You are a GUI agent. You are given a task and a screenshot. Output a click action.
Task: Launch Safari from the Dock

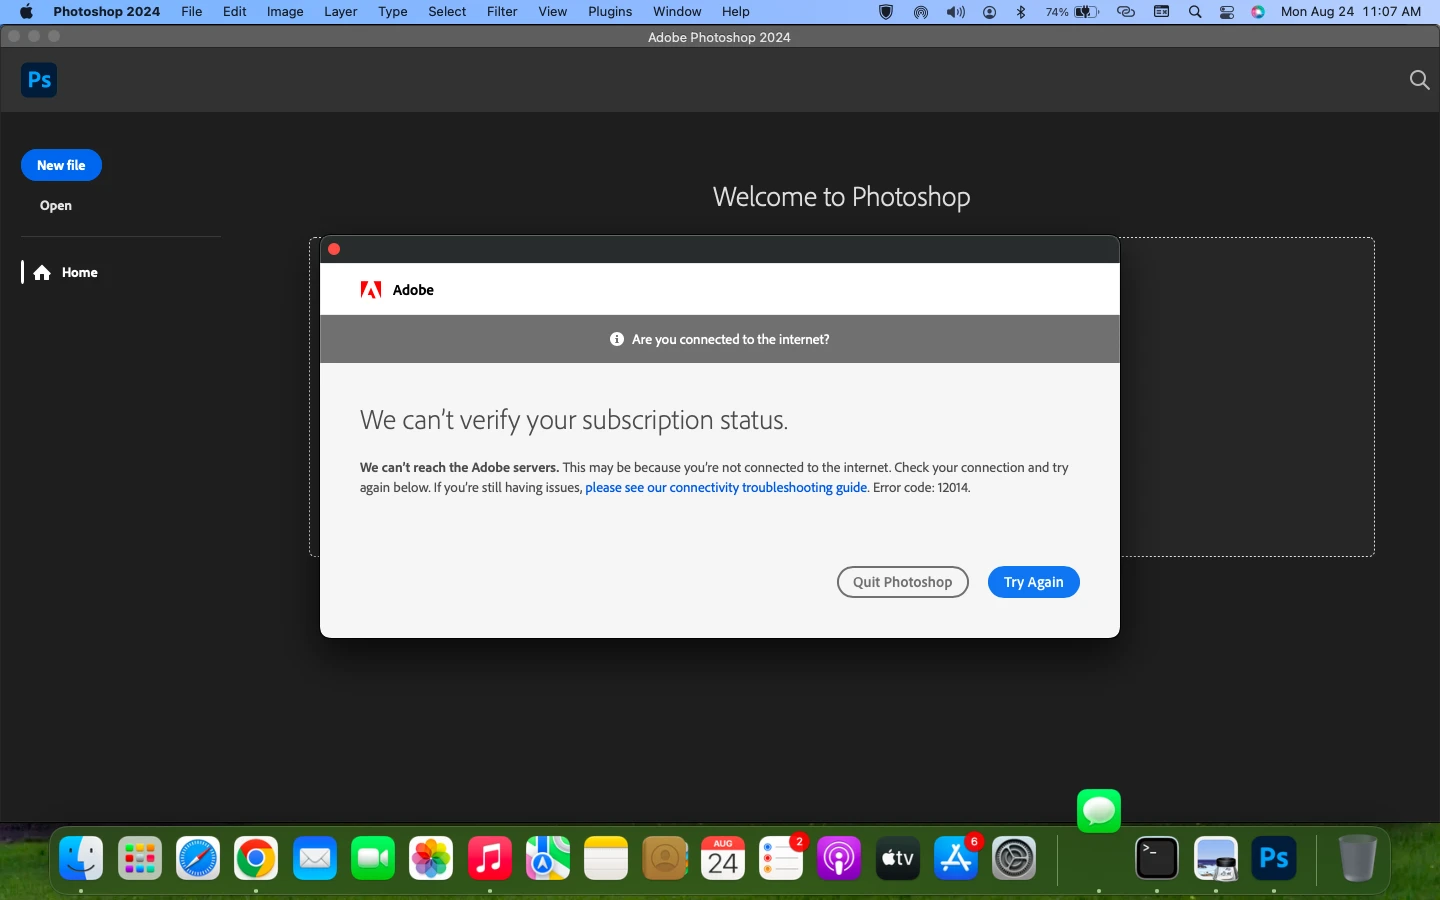[x=198, y=858]
